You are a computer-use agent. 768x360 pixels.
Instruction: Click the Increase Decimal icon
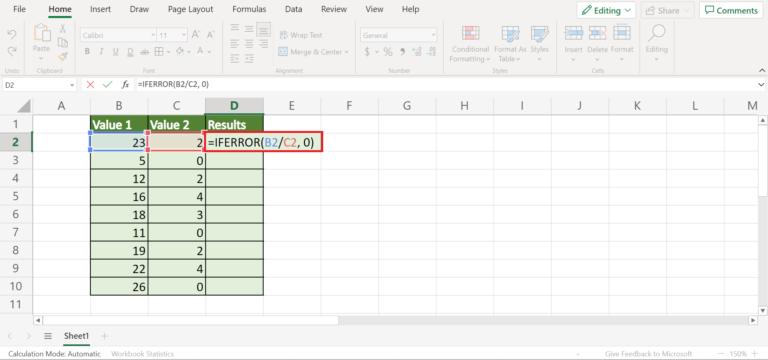pos(417,51)
